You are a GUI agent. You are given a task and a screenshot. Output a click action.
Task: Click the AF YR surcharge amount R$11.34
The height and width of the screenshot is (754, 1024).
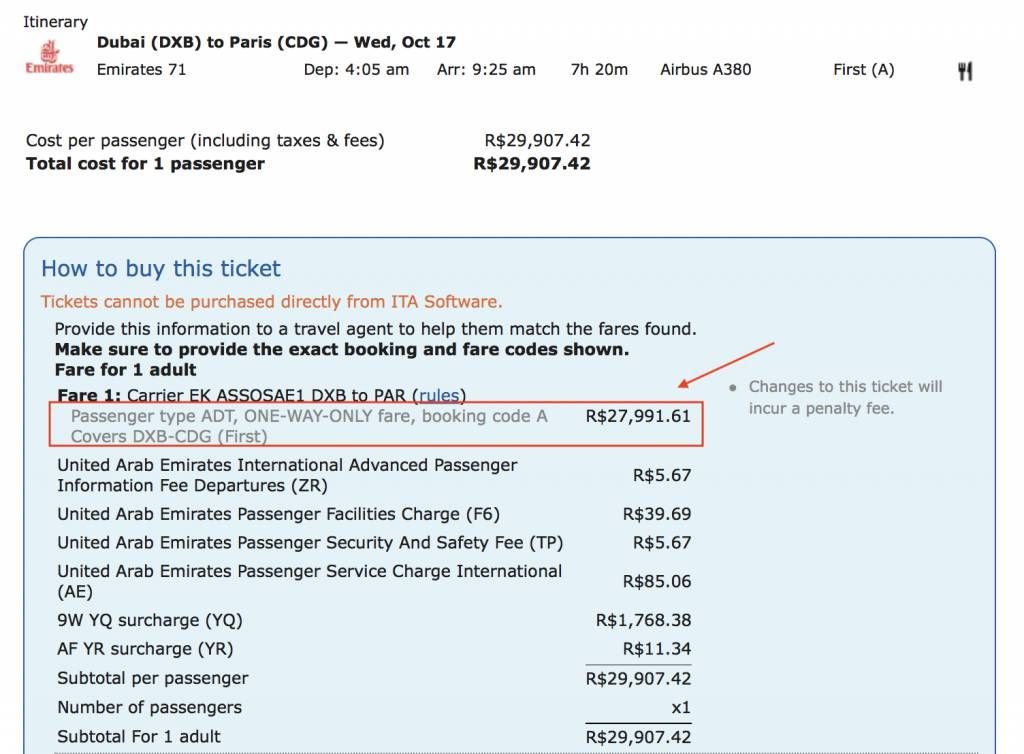657,649
